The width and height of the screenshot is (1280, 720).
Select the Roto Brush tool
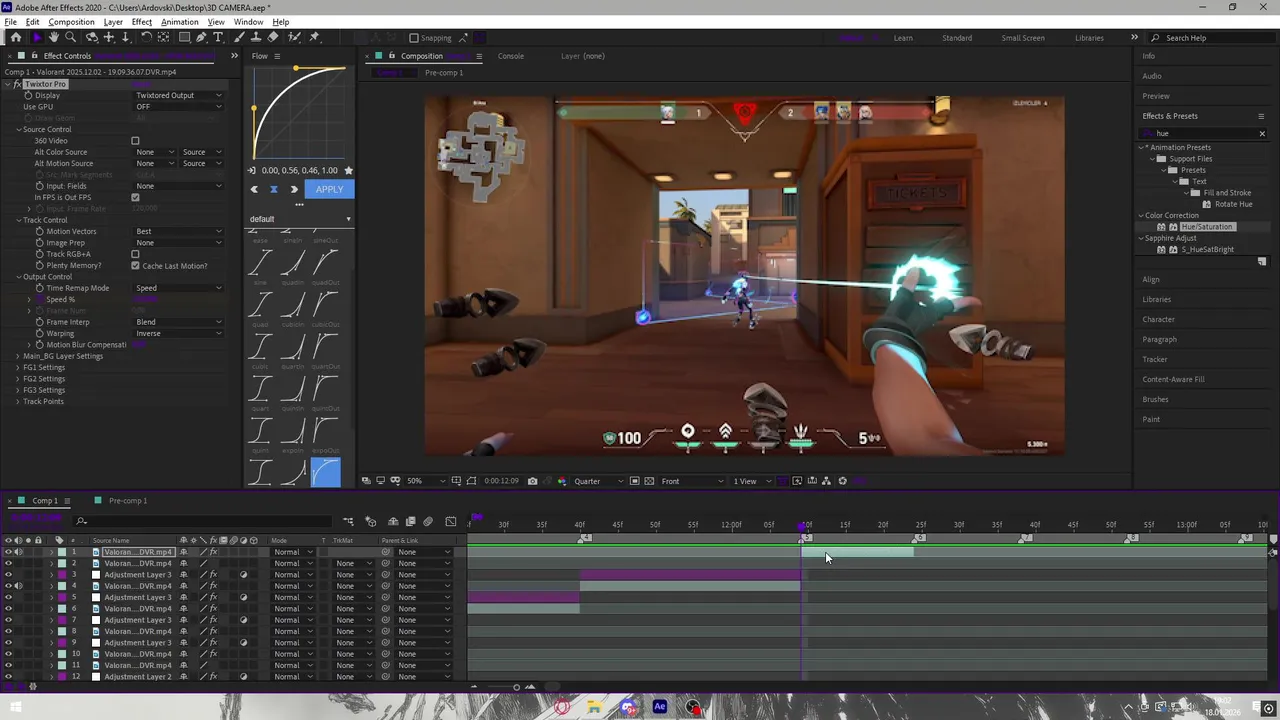[294, 37]
